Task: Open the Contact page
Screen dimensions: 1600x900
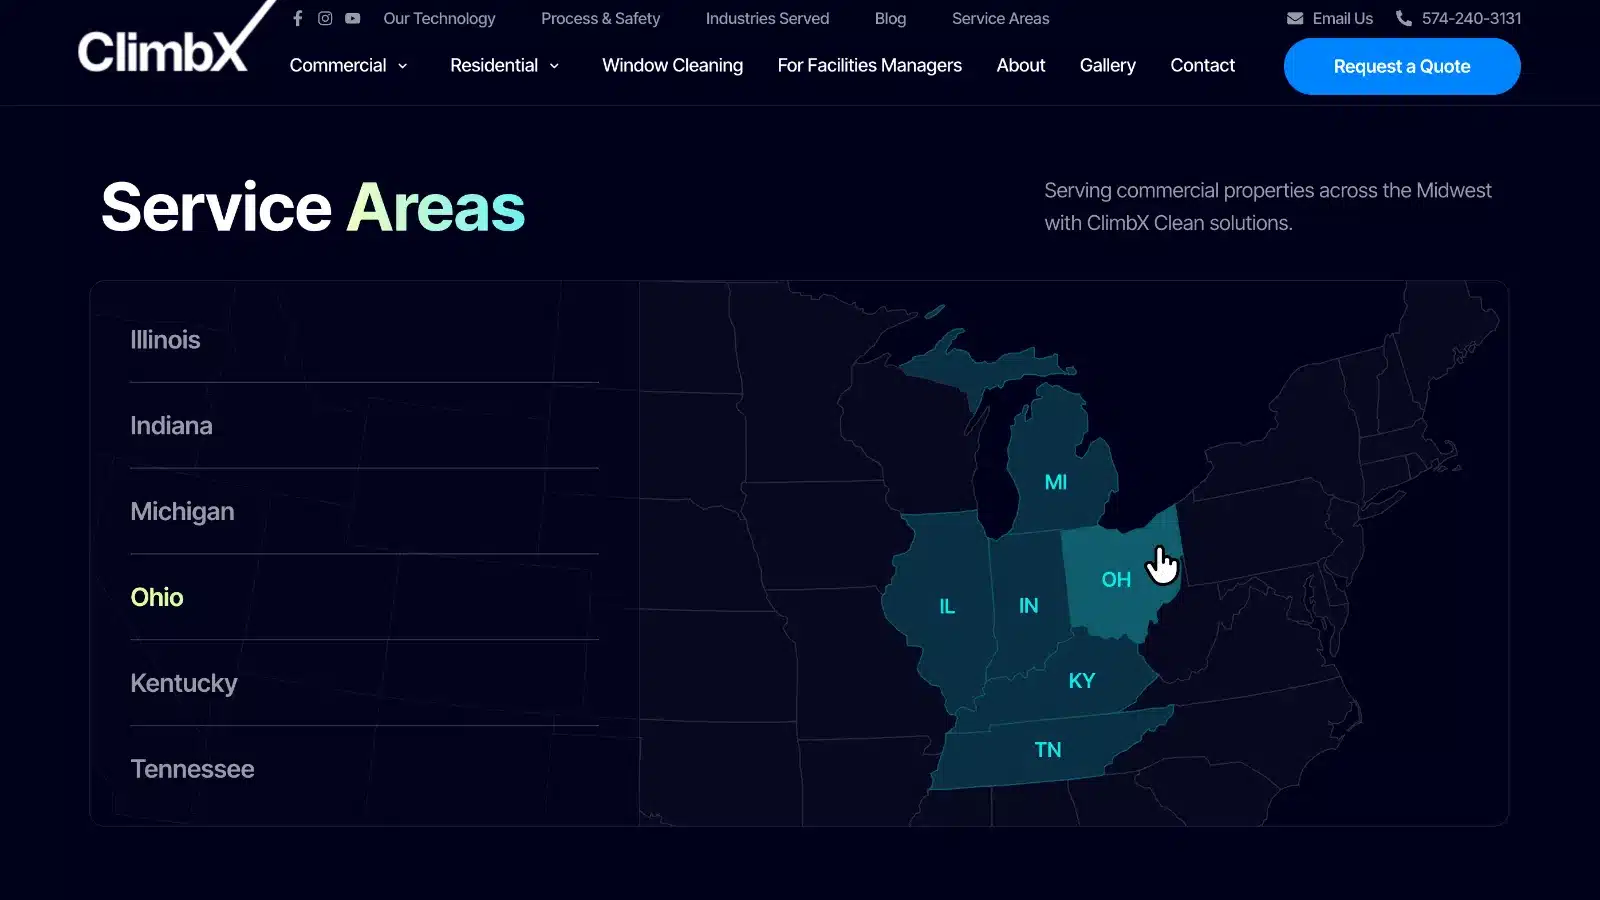Action: (x=1203, y=65)
